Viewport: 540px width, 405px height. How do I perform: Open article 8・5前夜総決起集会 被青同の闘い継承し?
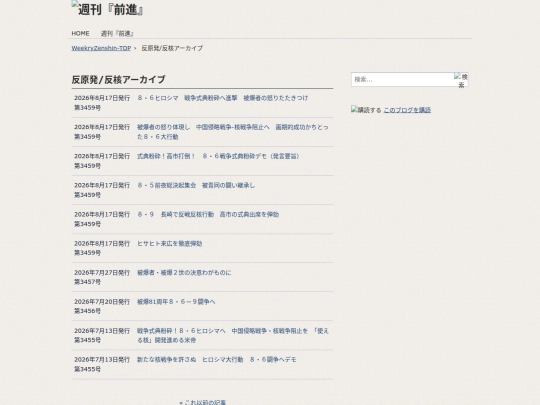[196, 185]
